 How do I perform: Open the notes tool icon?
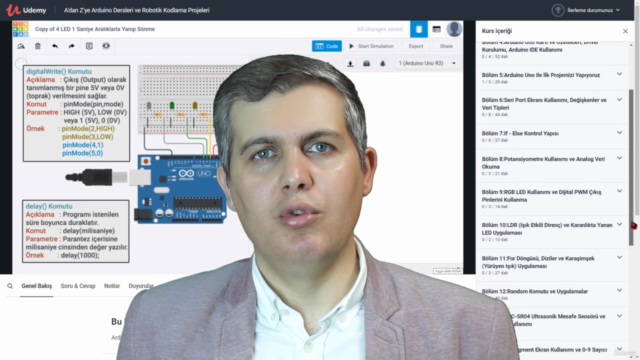[89, 46]
